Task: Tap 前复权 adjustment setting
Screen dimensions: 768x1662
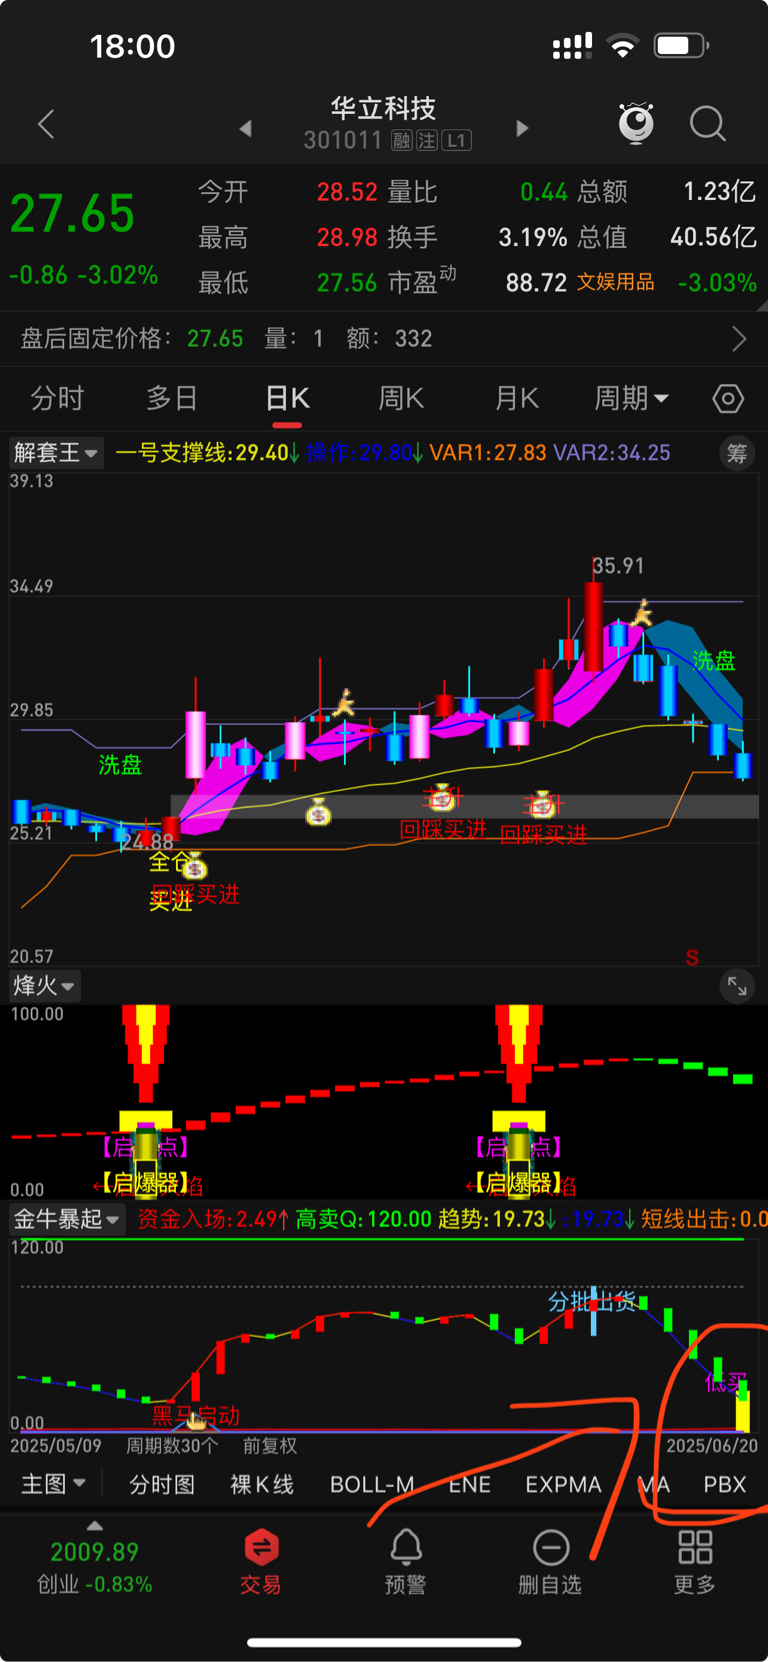Action: point(270,1446)
